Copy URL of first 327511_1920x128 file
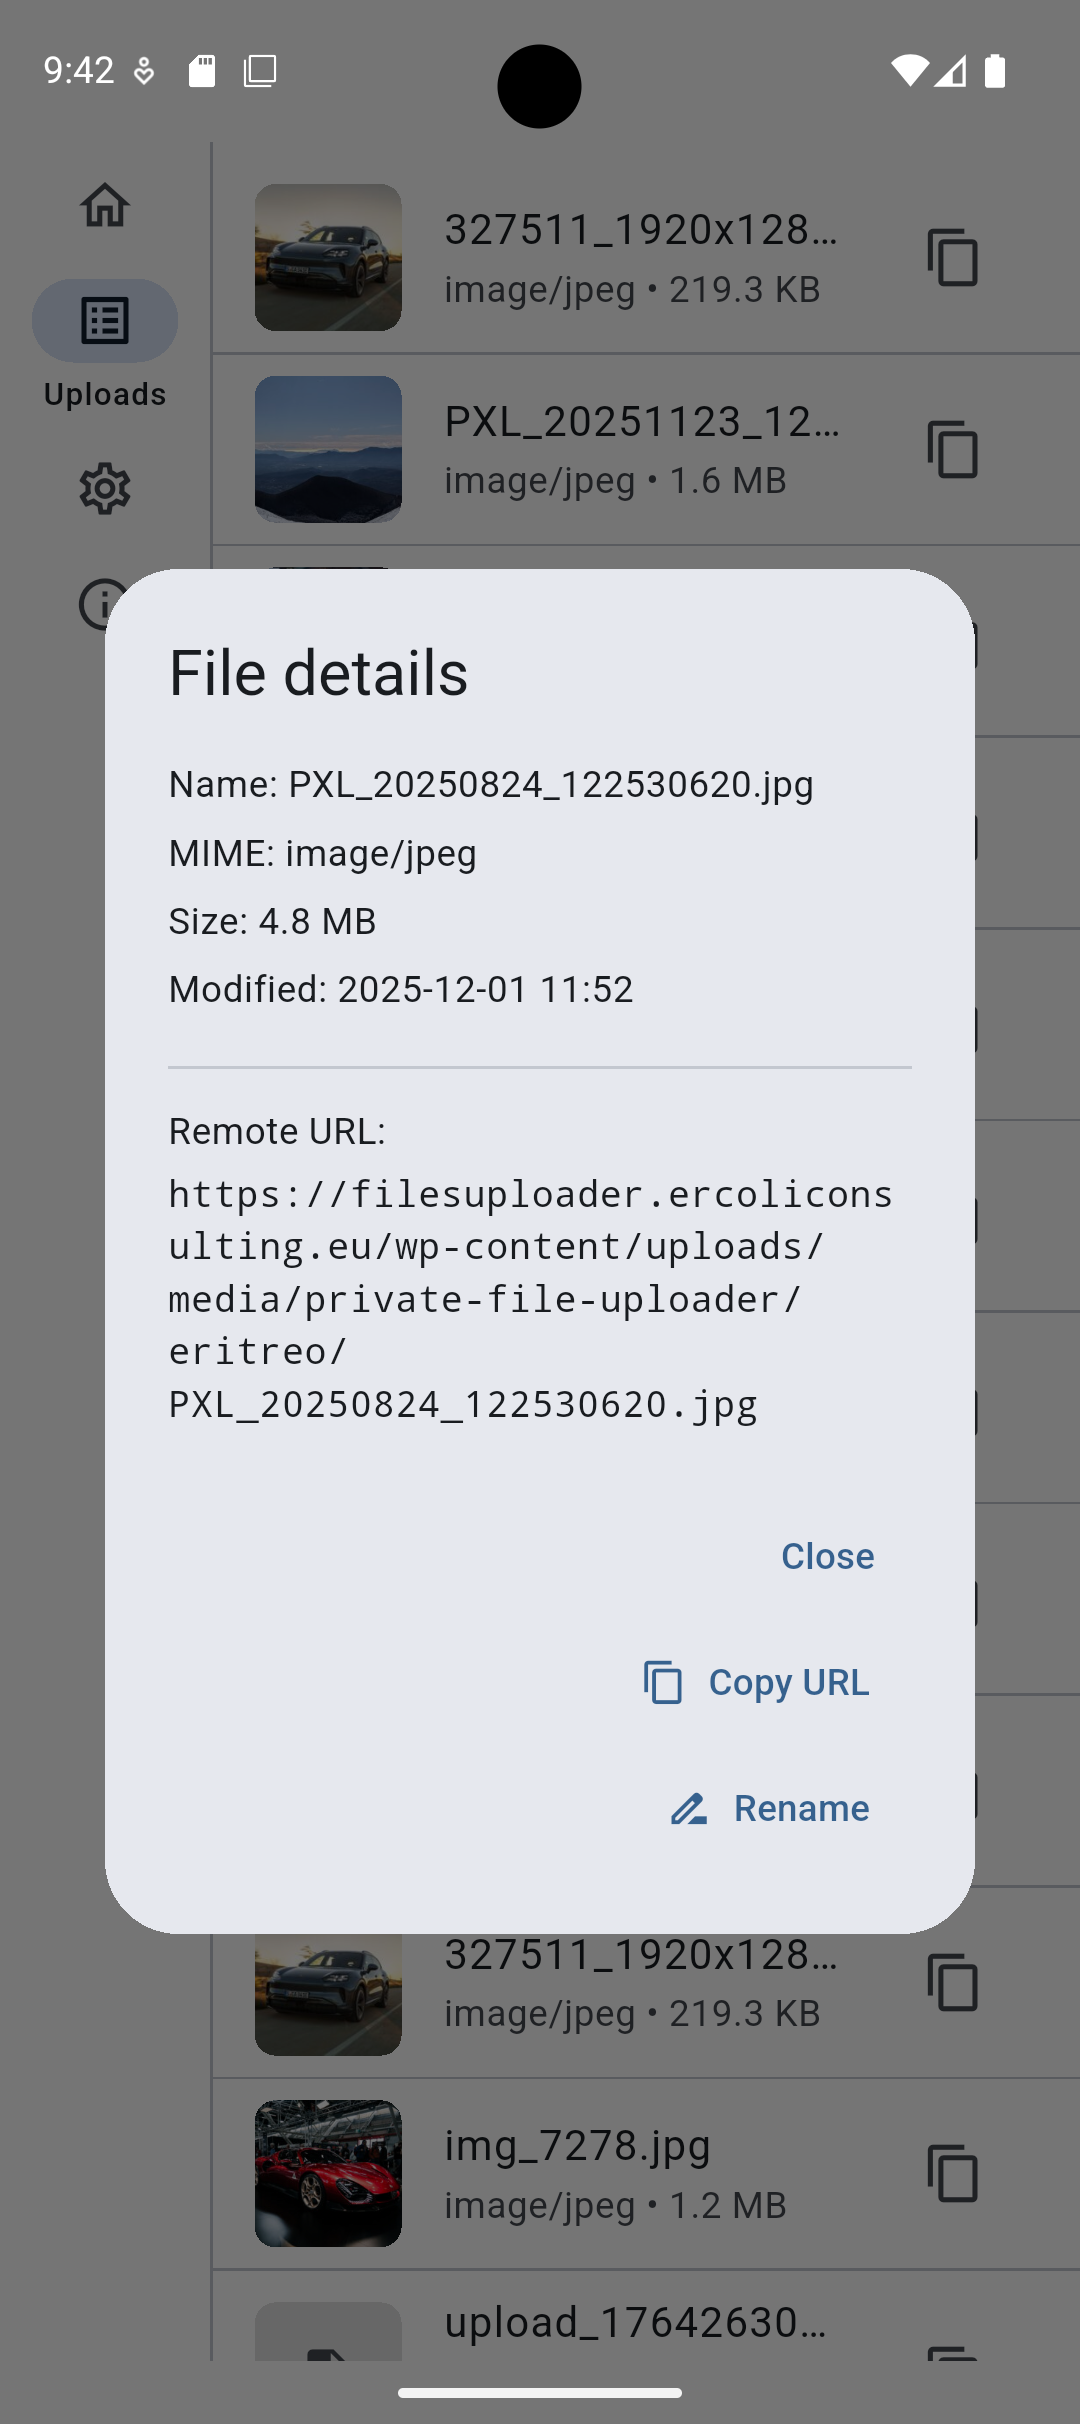The image size is (1080, 2424). (952, 258)
